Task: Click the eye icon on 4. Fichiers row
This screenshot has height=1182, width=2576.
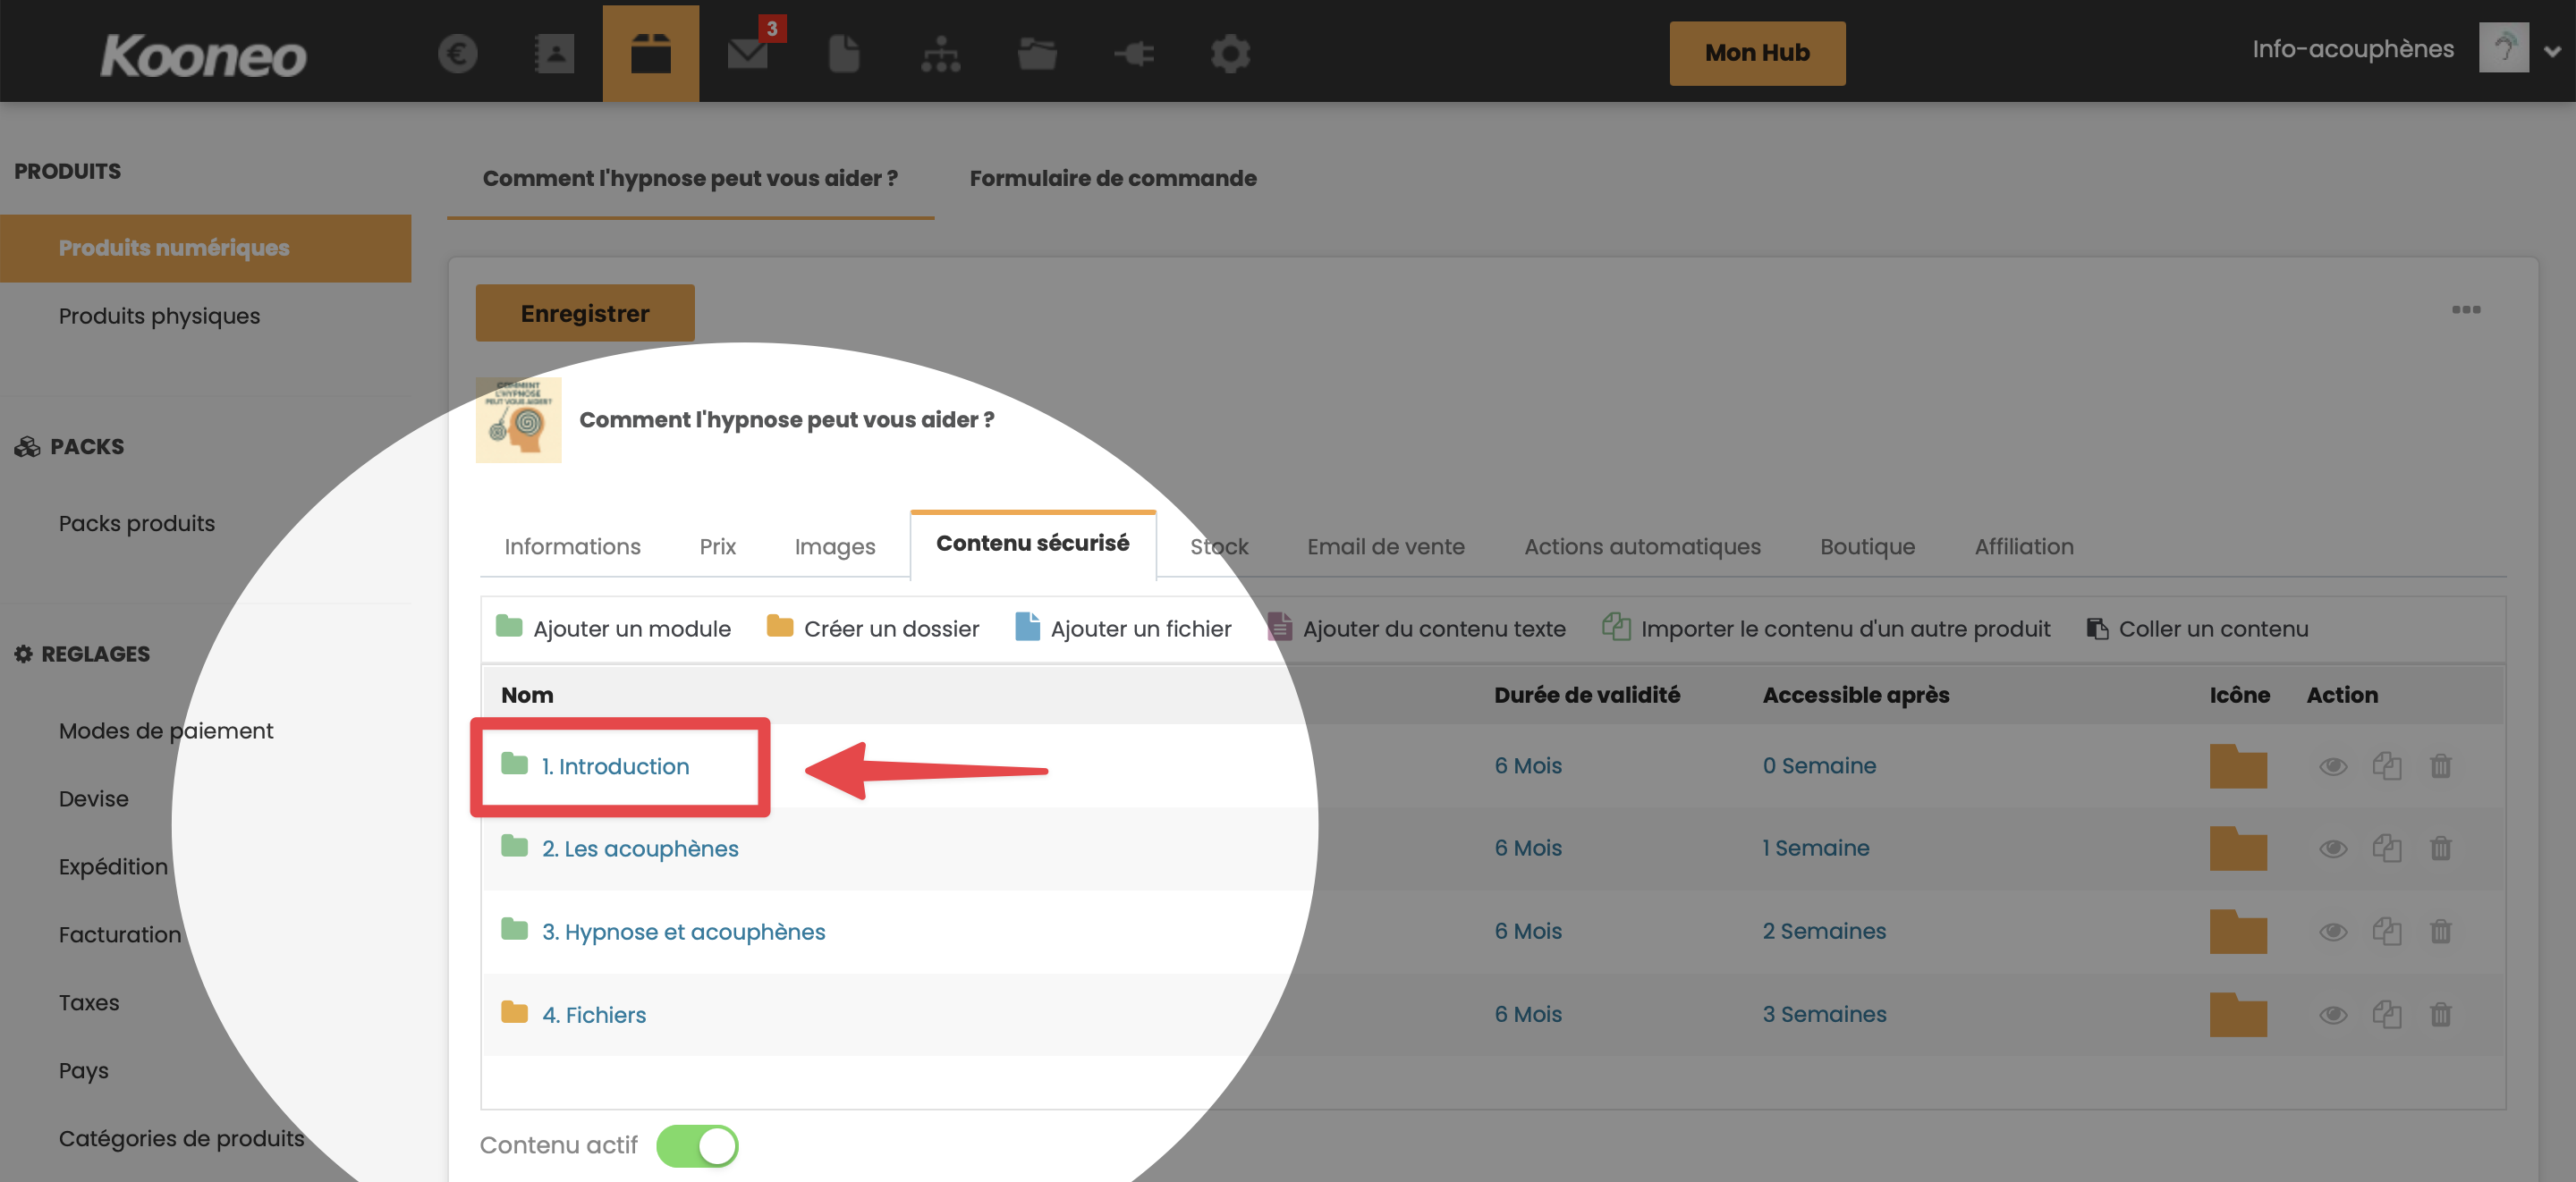Action: coord(2332,1015)
